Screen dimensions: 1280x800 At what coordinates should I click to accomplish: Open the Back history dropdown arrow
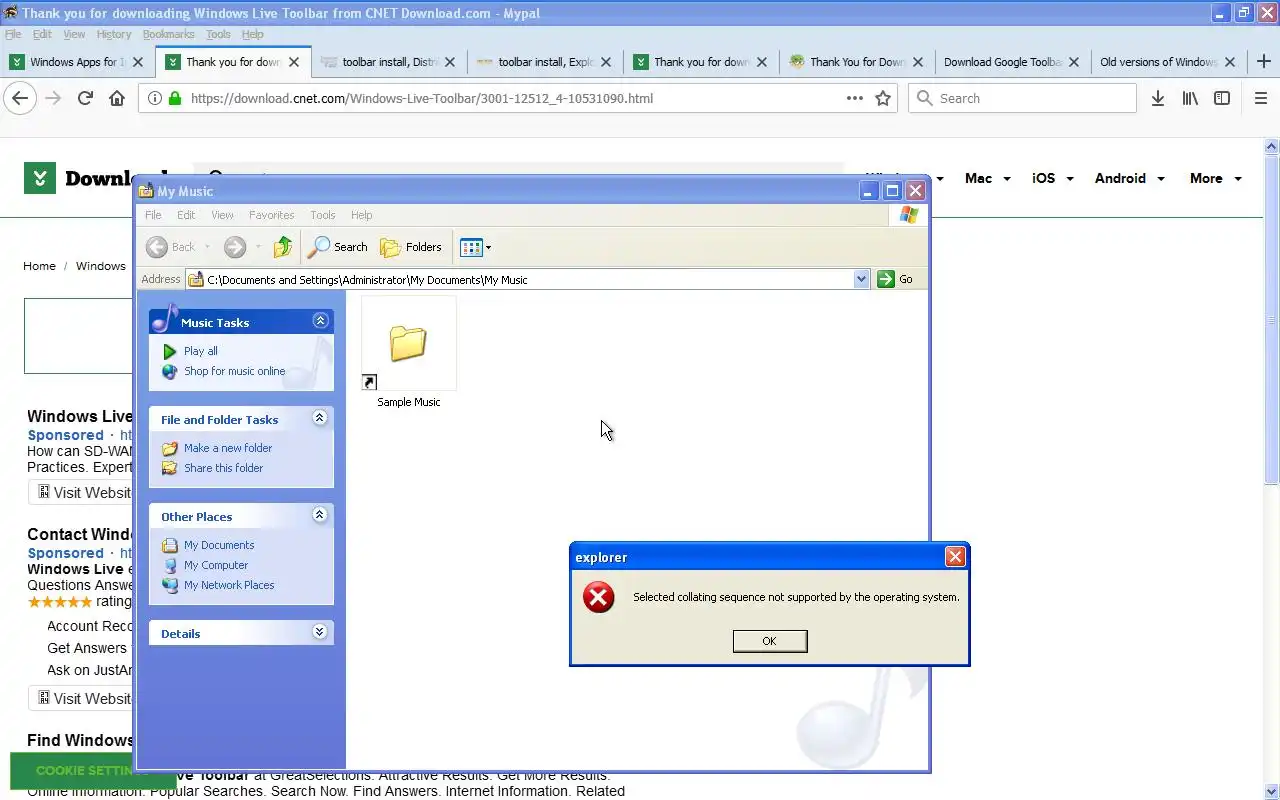[x=207, y=247]
